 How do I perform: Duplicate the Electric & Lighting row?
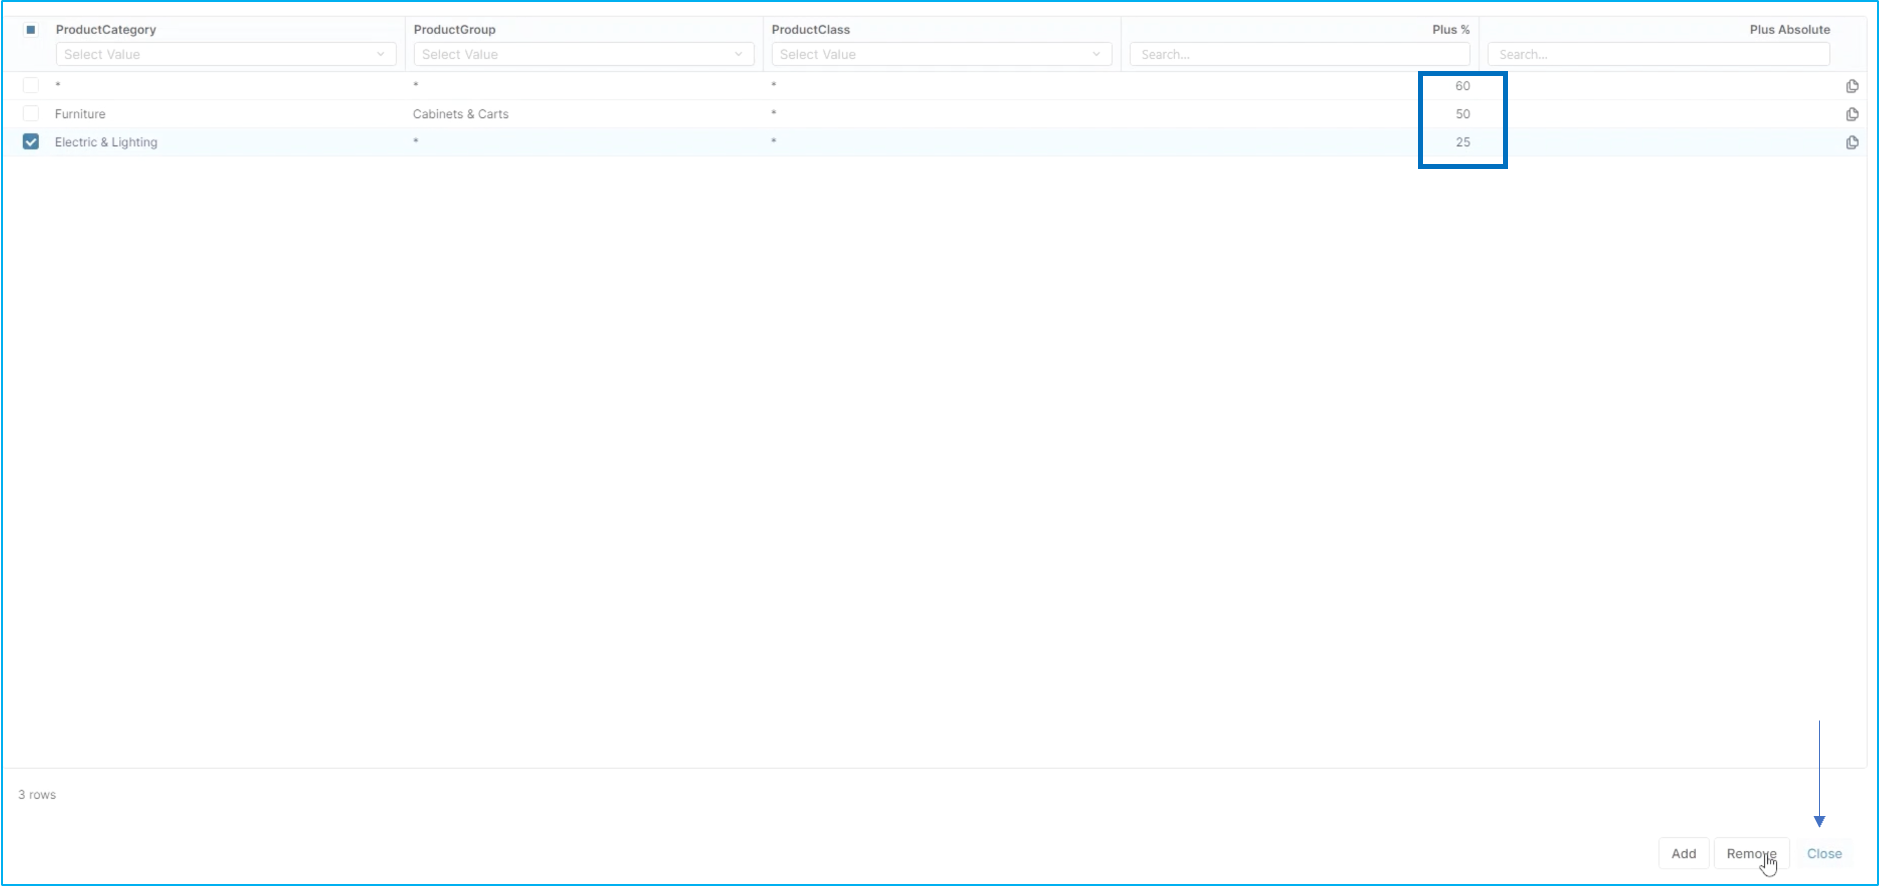coord(1852,142)
